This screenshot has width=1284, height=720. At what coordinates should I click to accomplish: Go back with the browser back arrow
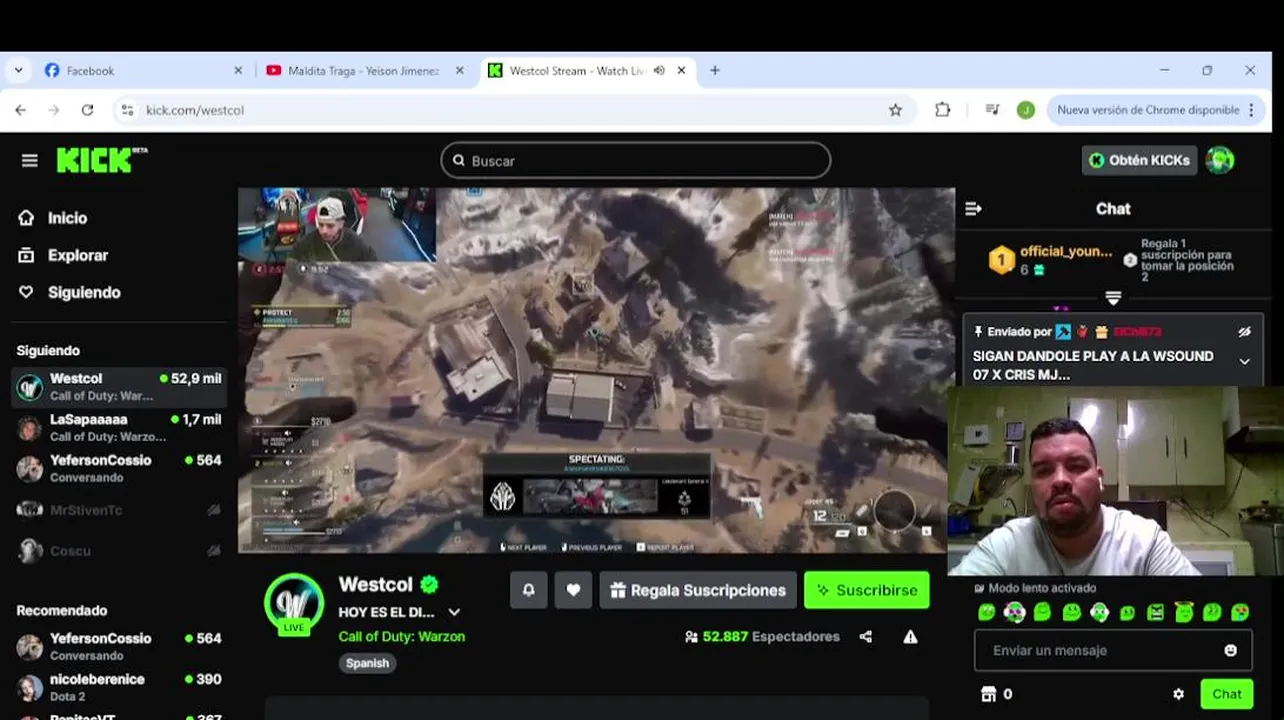21,110
